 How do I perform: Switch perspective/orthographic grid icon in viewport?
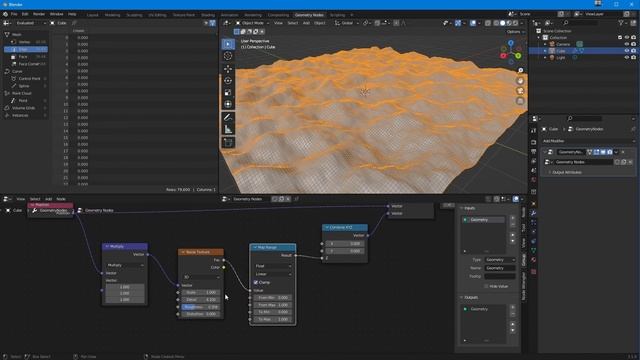[x=520, y=101]
